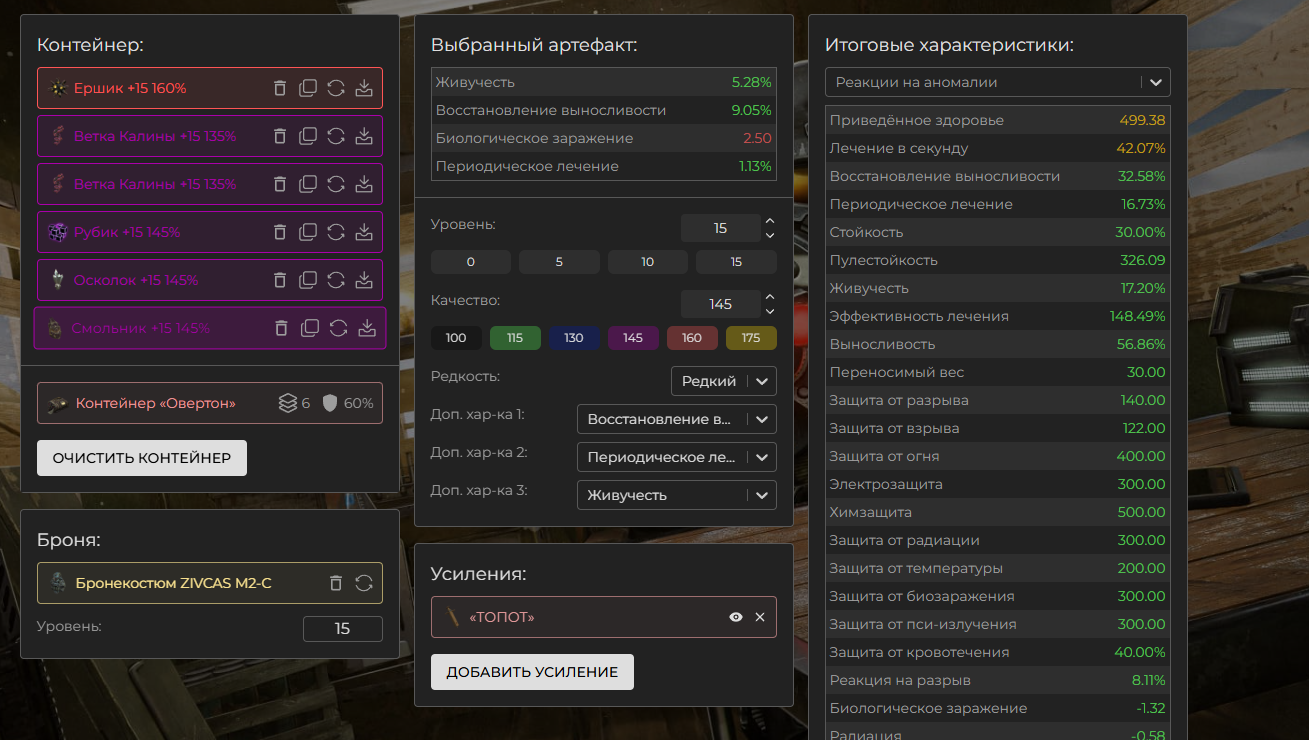
Task: Expand the Доп. хар-ка 3 Живучесть dropdown
Action: 676,495
